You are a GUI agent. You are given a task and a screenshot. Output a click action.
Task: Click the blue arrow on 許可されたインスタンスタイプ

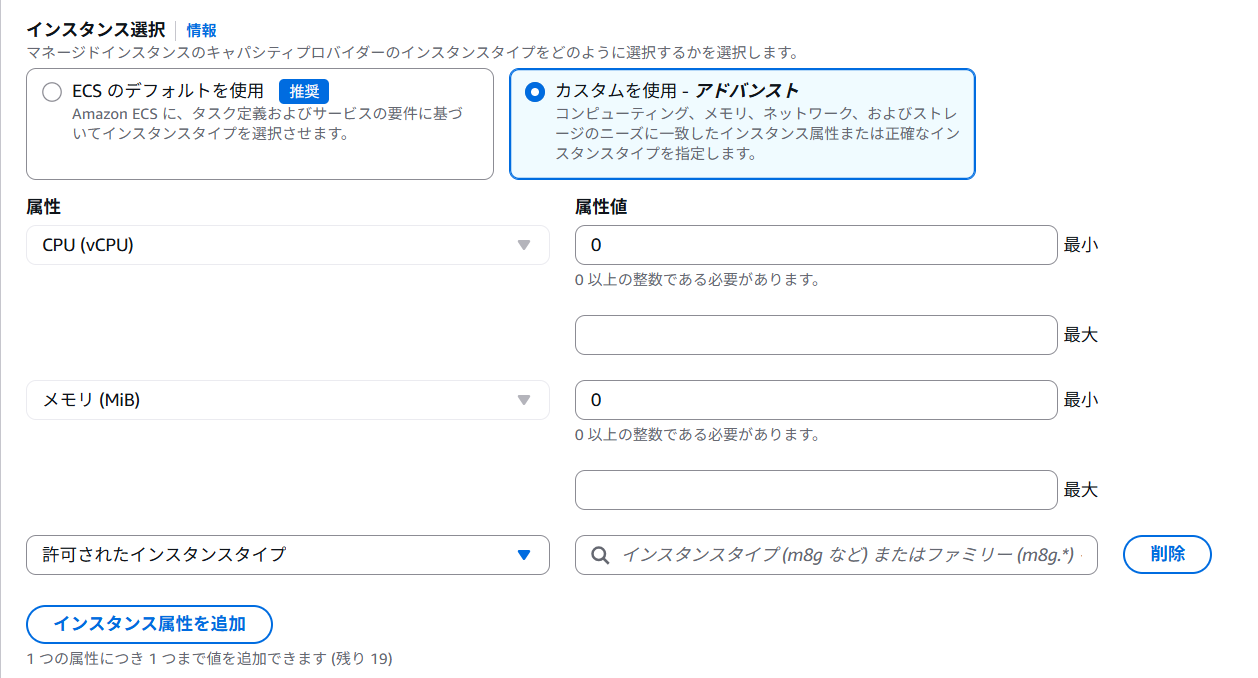click(524, 555)
